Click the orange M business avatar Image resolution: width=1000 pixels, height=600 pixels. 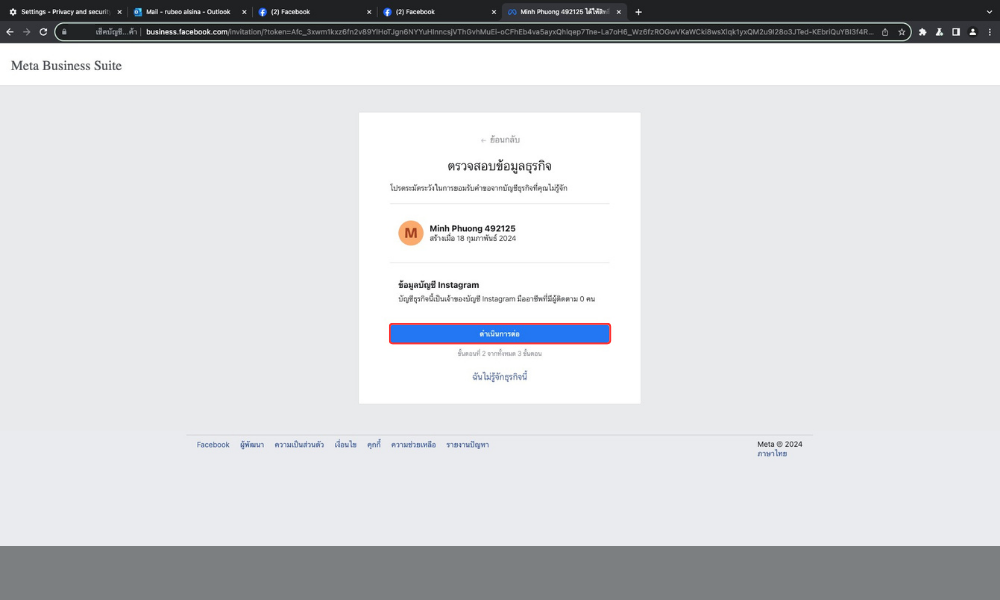(411, 233)
